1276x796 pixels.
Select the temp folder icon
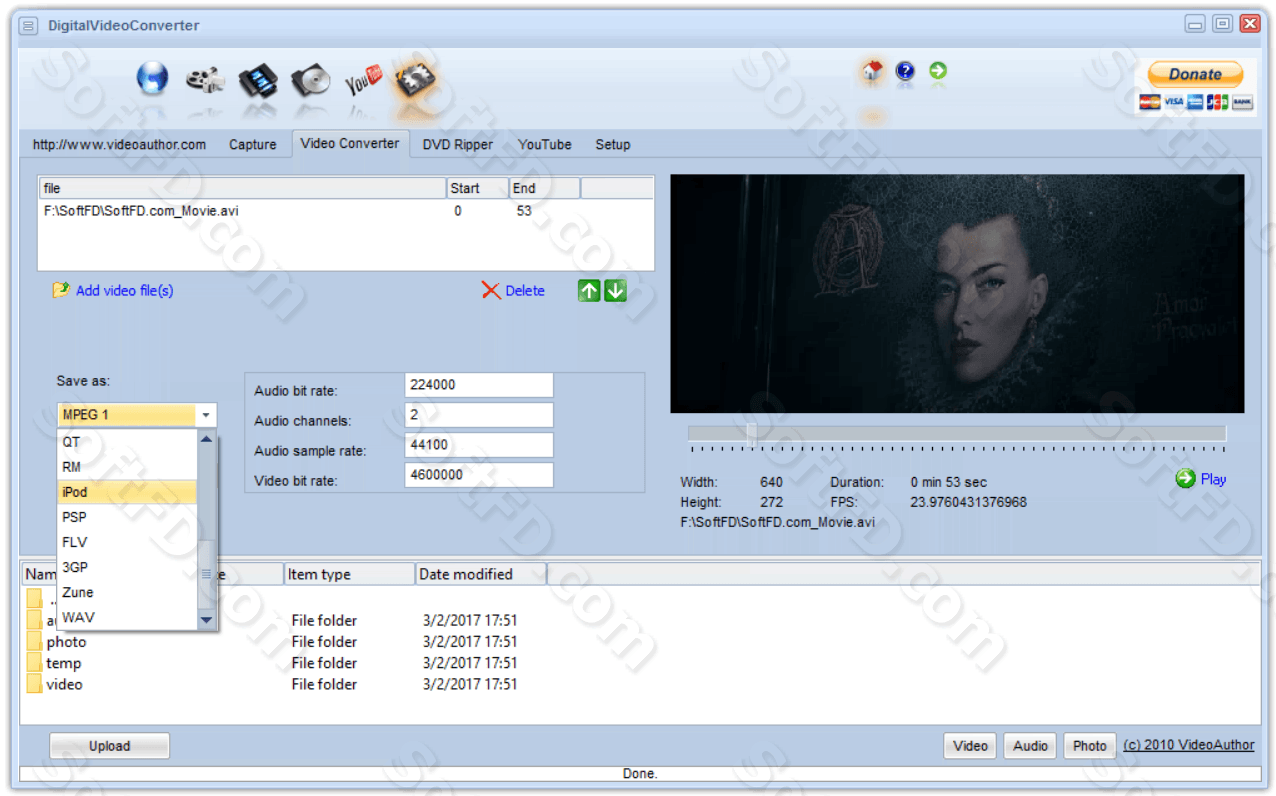(35, 663)
